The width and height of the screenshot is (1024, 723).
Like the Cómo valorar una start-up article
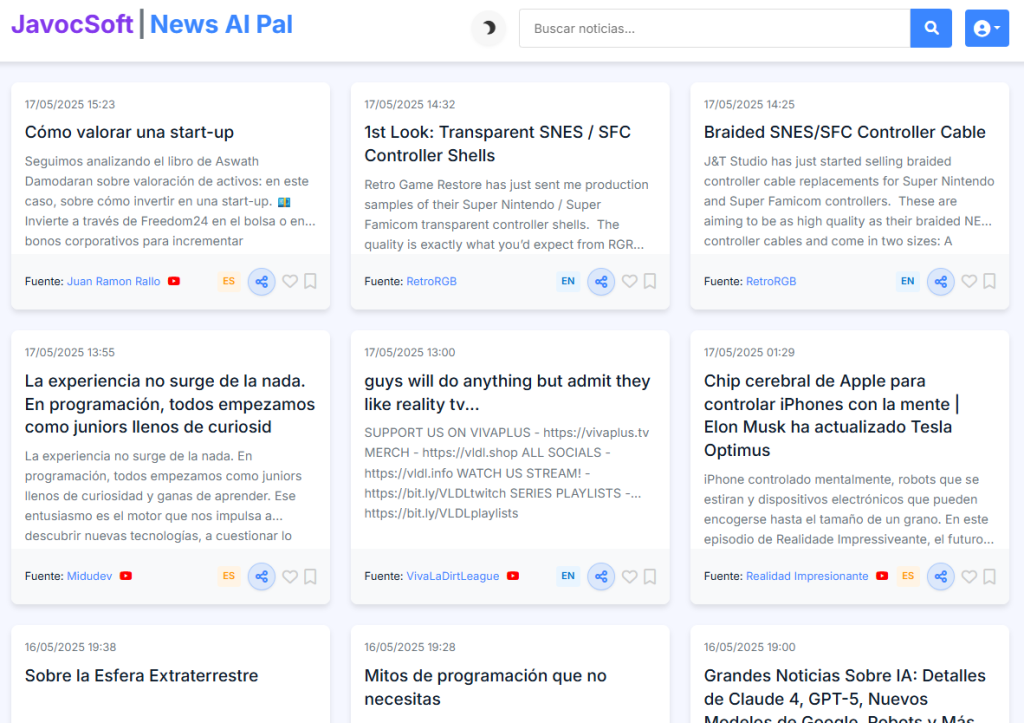coord(290,281)
